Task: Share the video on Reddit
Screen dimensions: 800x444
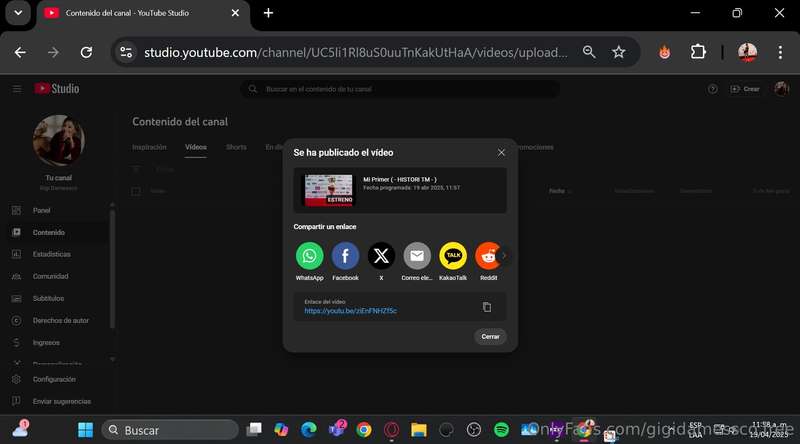Action: point(487,256)
